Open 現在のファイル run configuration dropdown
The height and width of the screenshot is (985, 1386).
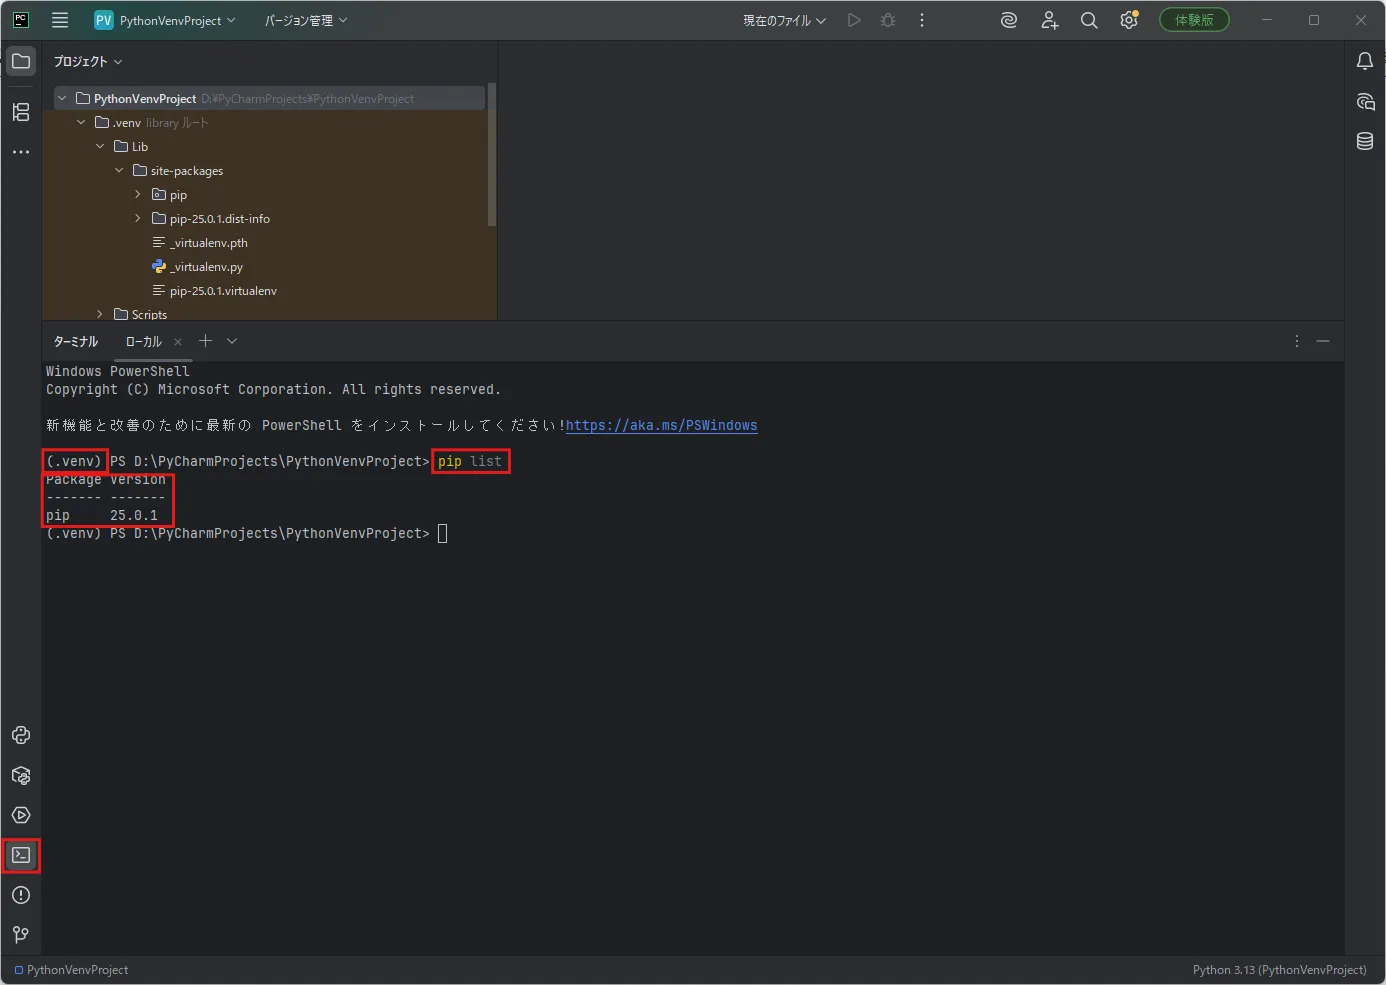[x=784, y=20]
